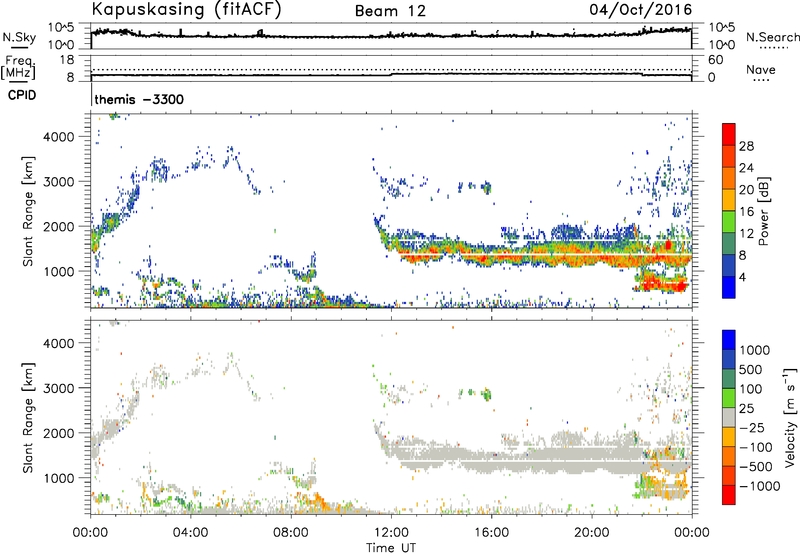Click the date '04/Oct/2016'
The height and width of the screenshot is (554, 800).
pyautogui.click(x=641, y=10)
